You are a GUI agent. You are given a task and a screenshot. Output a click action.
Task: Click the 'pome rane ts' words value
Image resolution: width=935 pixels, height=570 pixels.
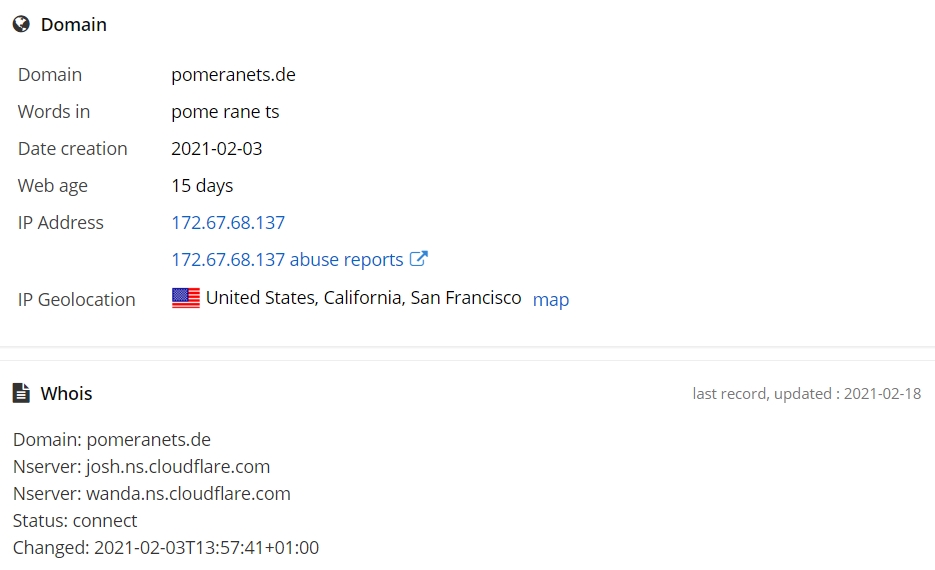click(225, 111)
